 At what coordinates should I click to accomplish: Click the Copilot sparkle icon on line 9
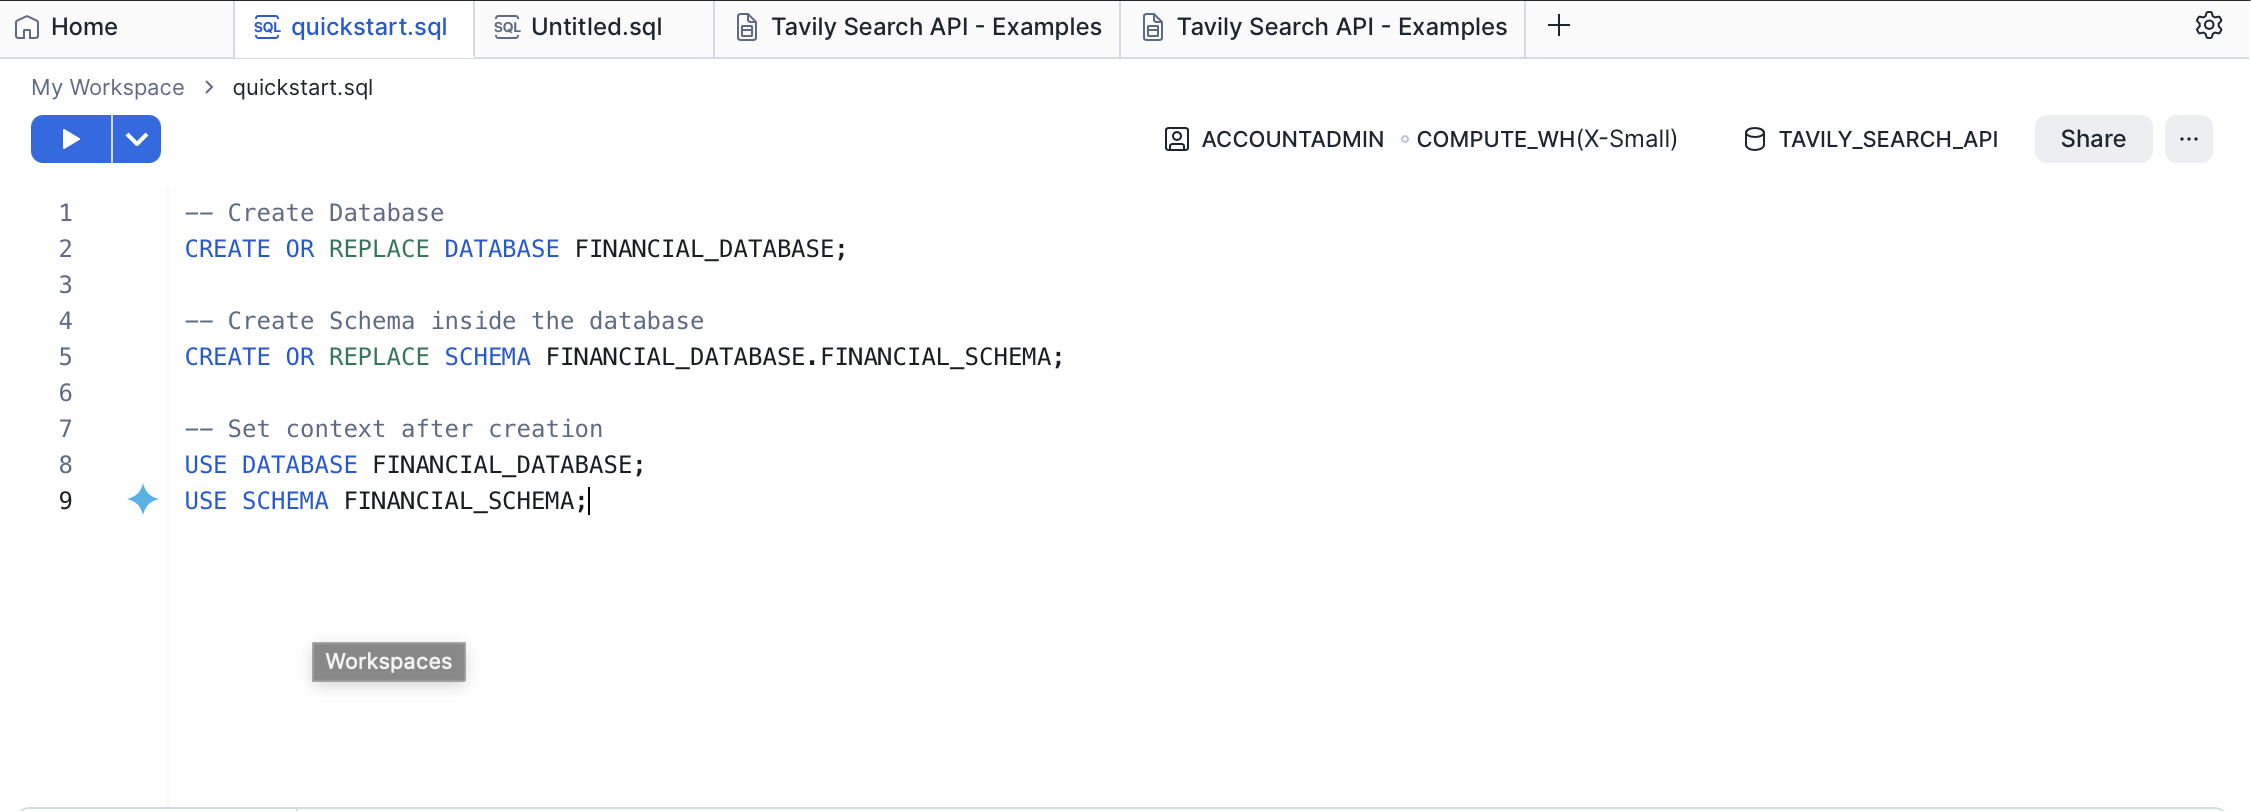pyautogui.click(x=143, y=499)
